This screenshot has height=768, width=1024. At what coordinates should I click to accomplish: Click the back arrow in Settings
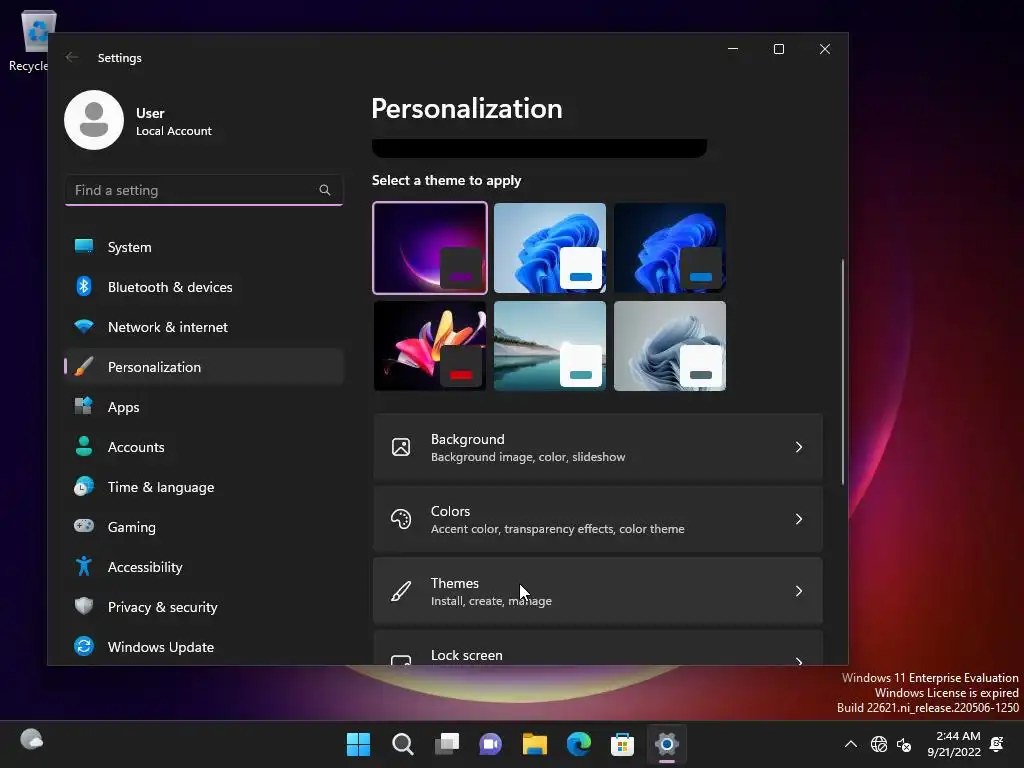pos(72,57)
